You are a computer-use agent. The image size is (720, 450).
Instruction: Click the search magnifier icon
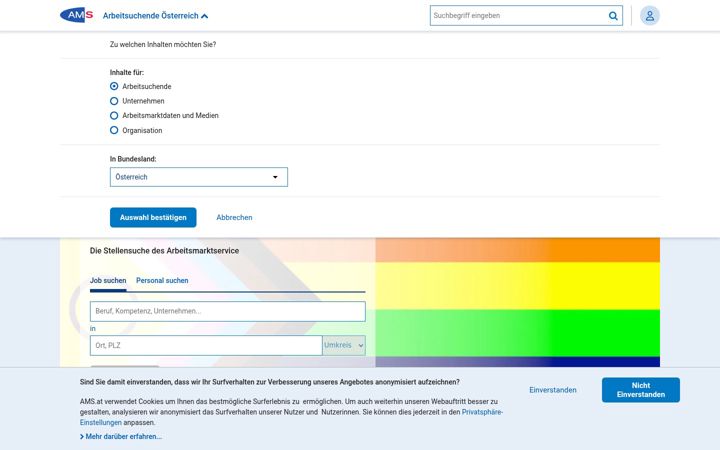coord(613,16)
